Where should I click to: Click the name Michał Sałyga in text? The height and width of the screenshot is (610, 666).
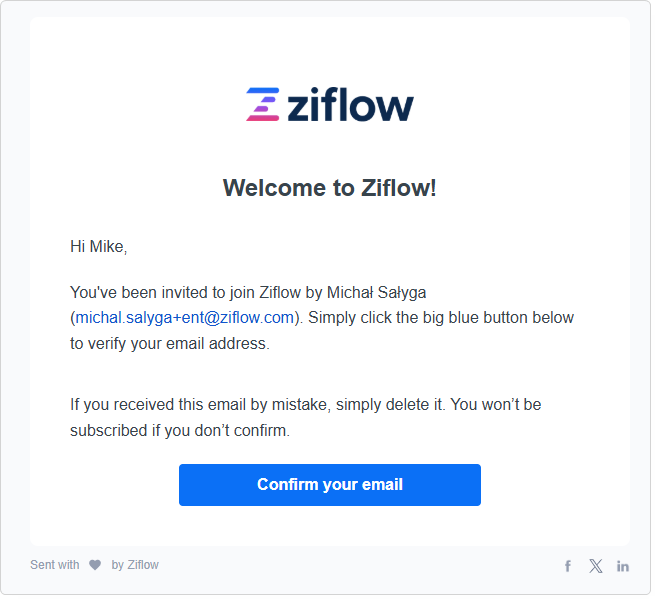(376, 293)
